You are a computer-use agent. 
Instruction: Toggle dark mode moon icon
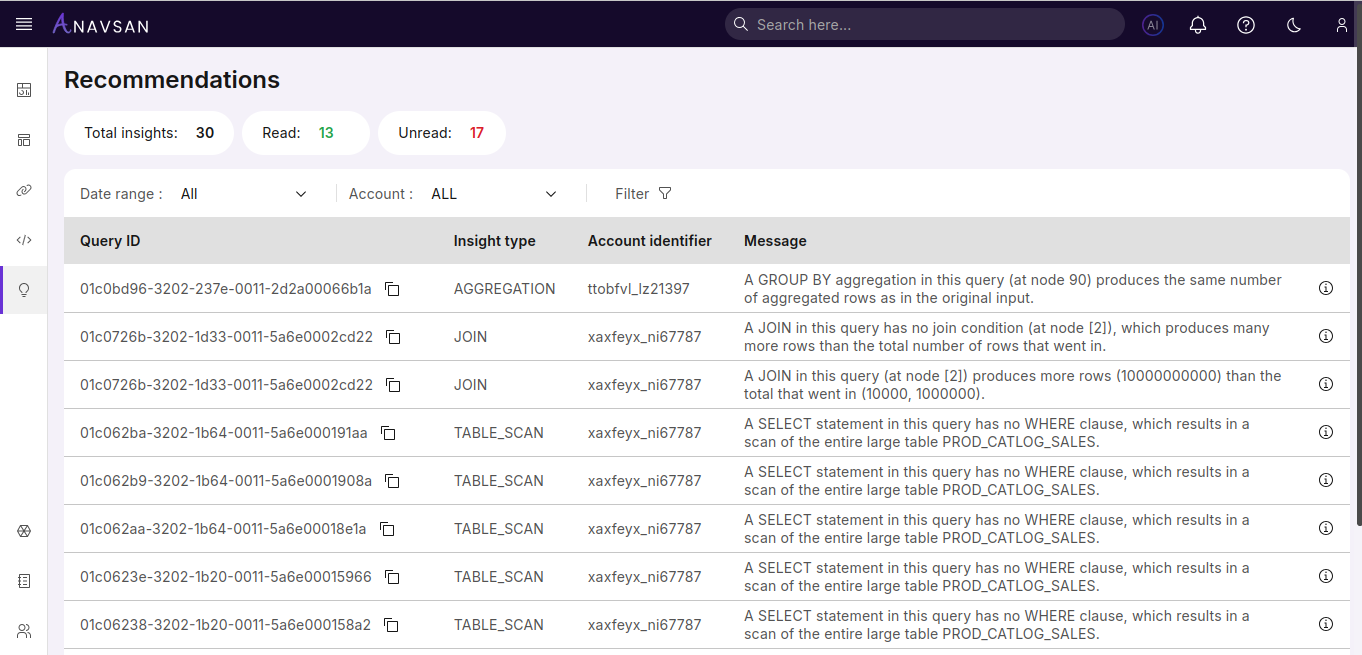[x=1294, y=25]
